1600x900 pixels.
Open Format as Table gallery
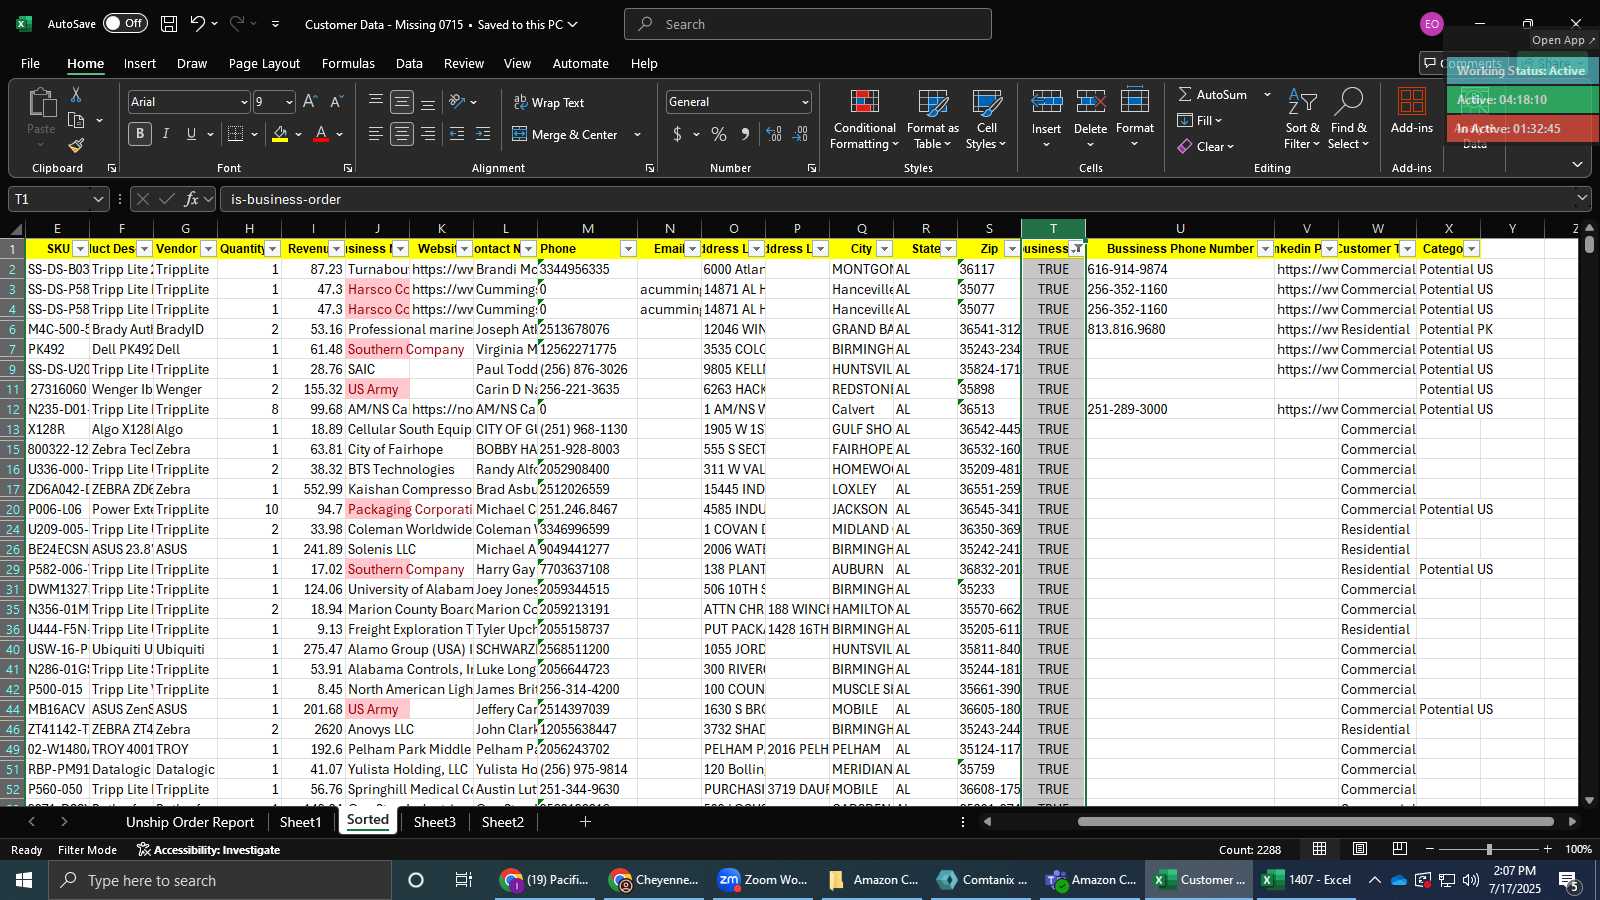(x=932, y=120)
